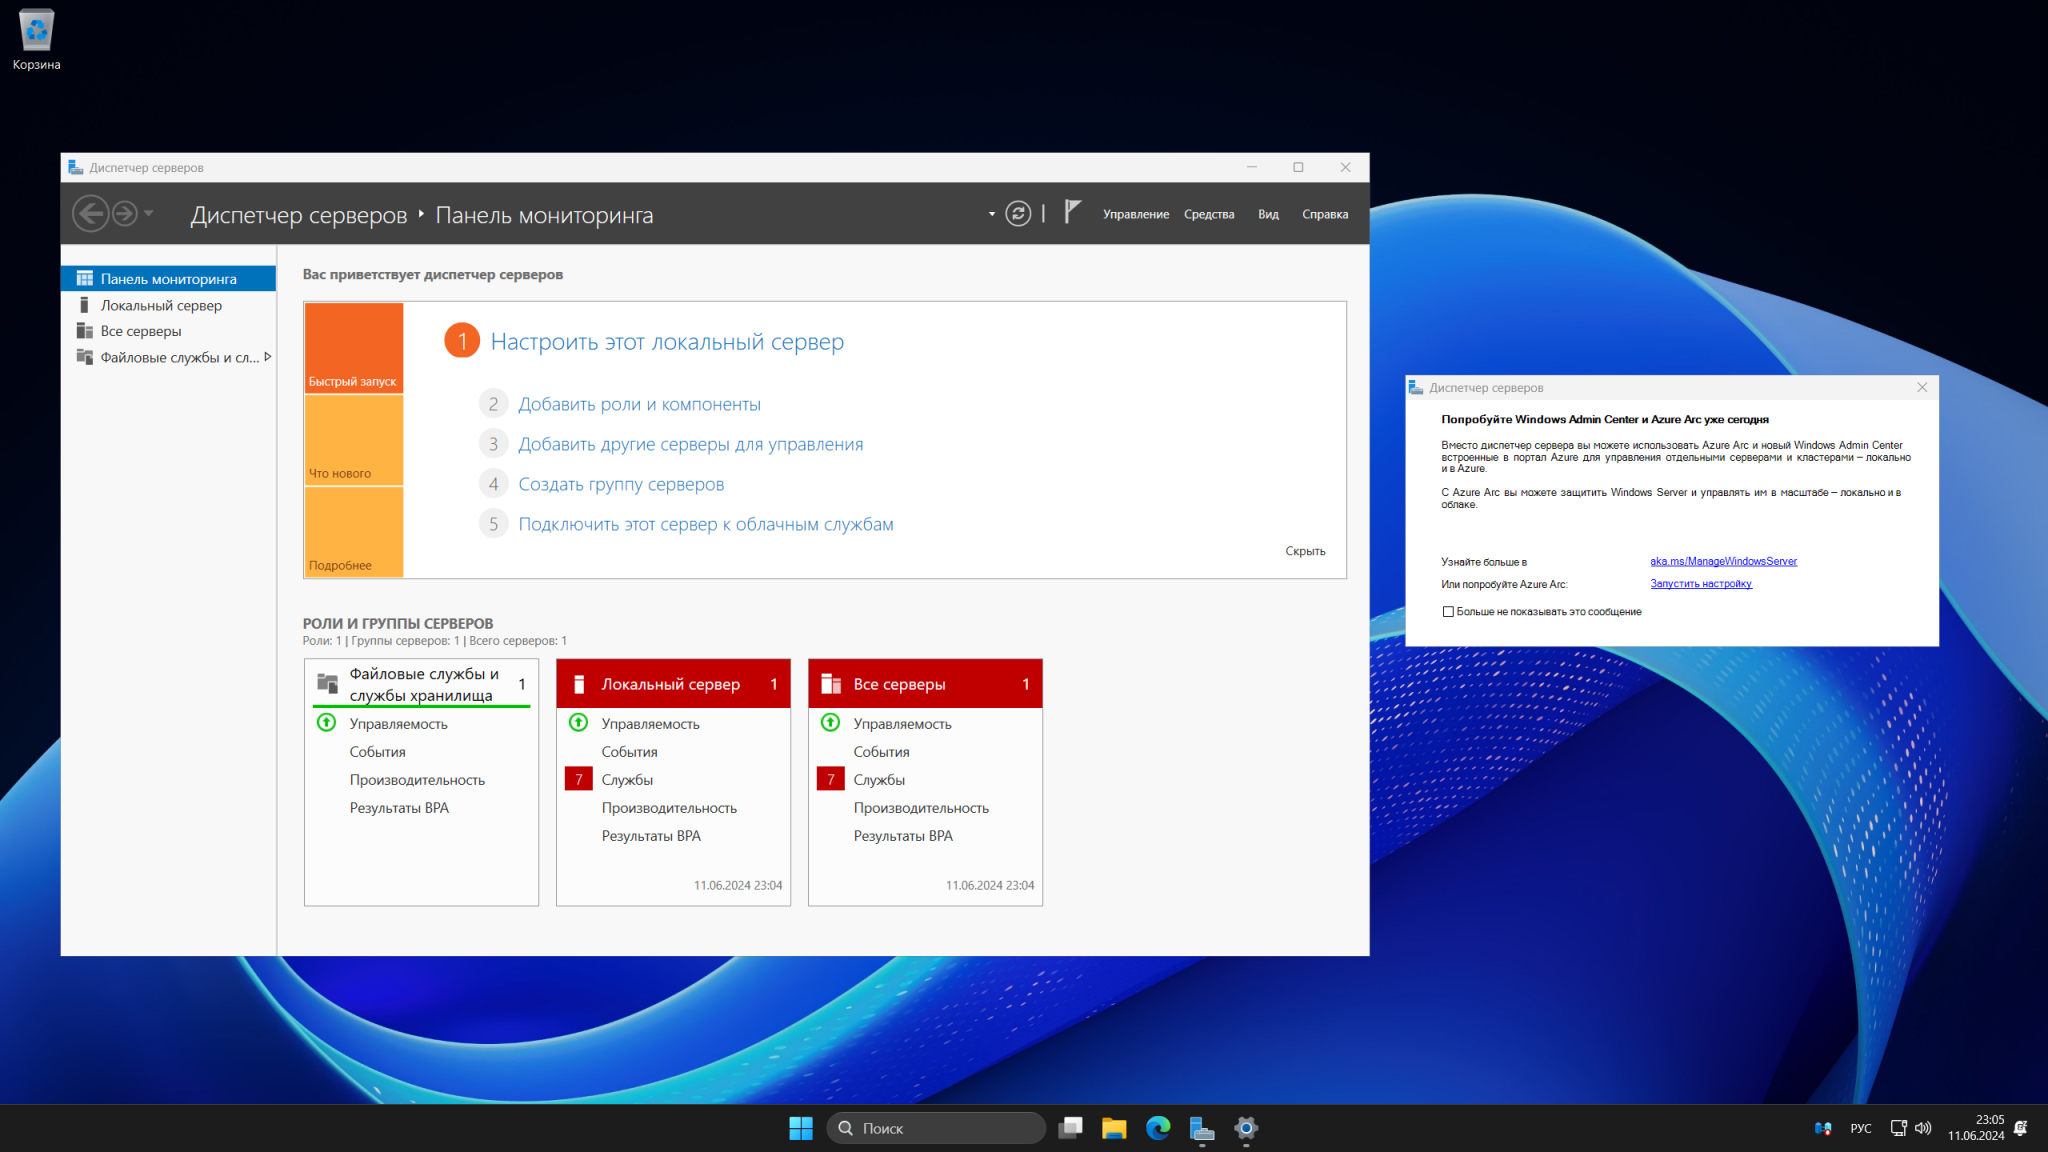This screenshot has height=1152, width=2048.
Task: Open aka.ms/ManageWindowsServer link
Action: tap(1723, 561)
